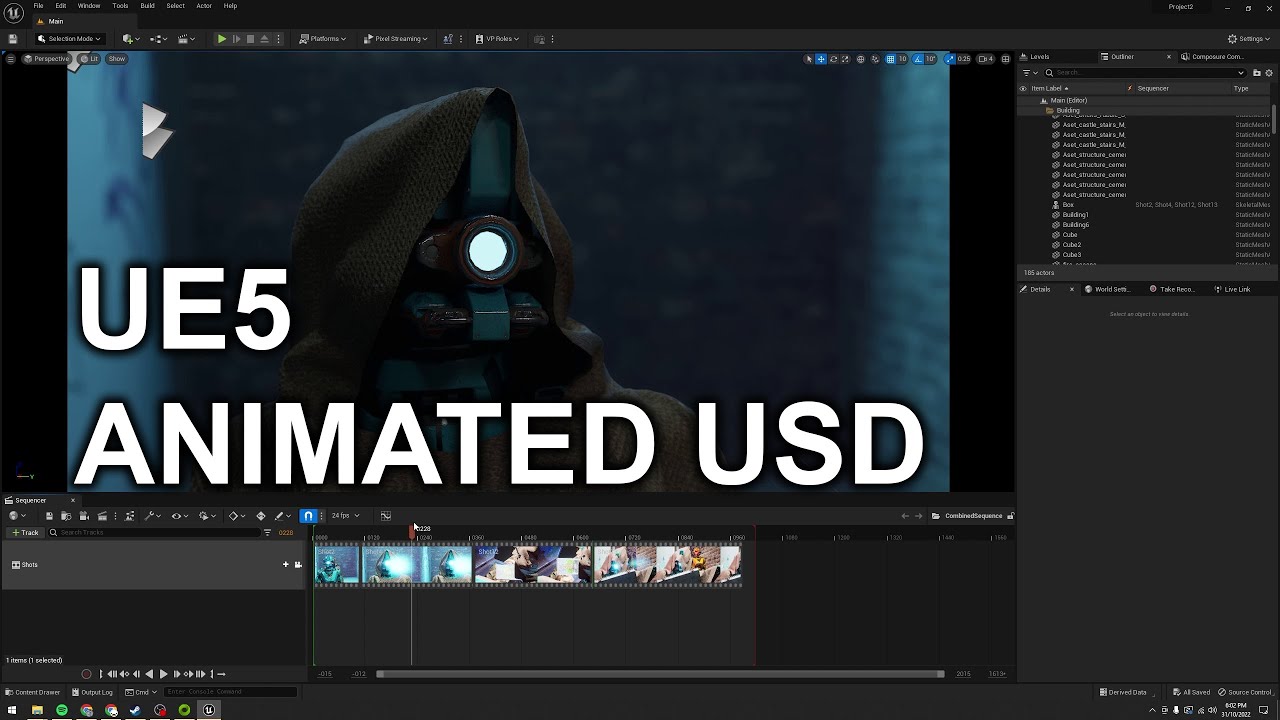The height and width of the screenshot is (720, 1280).
Task: Select Building1 in the Outliner
Action: pyautogui.click(x=1075, y=215)
